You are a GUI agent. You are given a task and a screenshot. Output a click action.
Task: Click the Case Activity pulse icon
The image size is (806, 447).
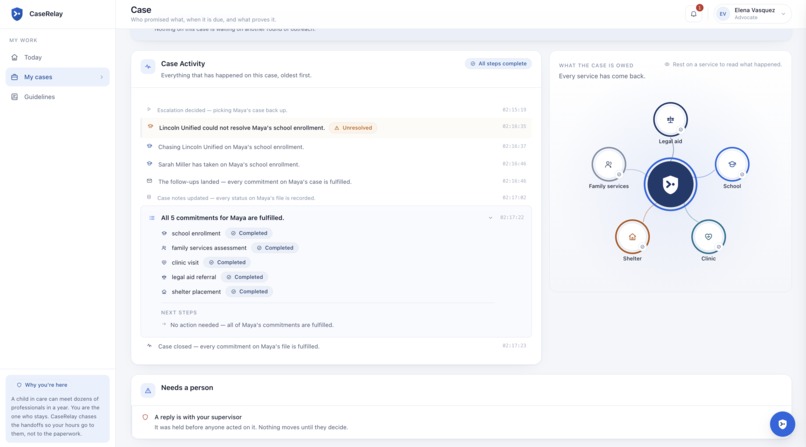[148, 67]
